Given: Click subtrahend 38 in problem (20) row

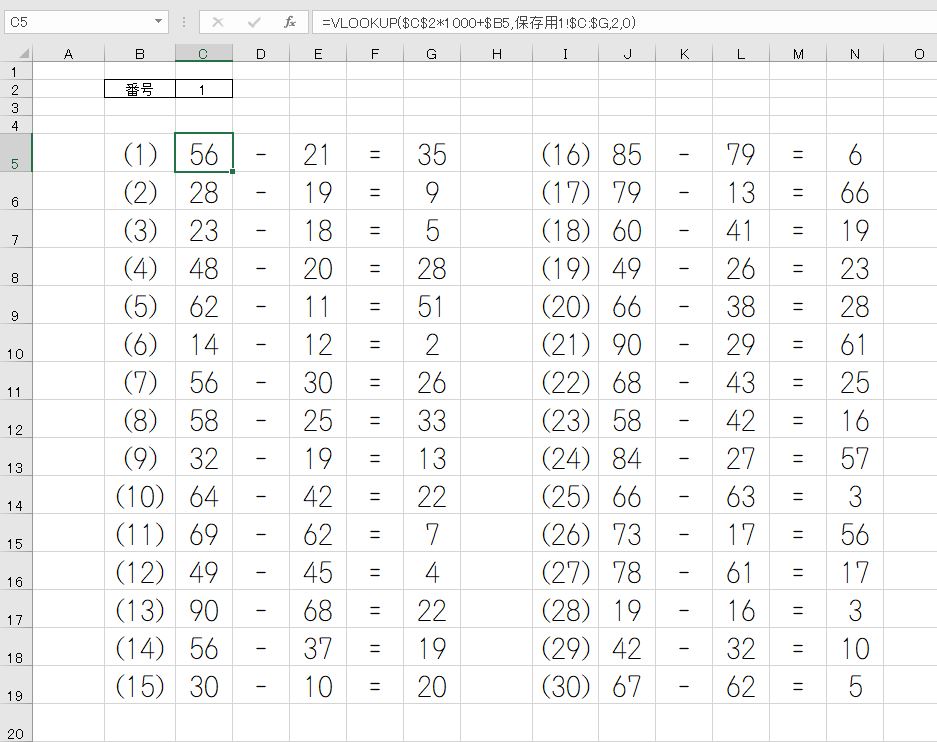Looking at the screenshot, I should 741,306.
